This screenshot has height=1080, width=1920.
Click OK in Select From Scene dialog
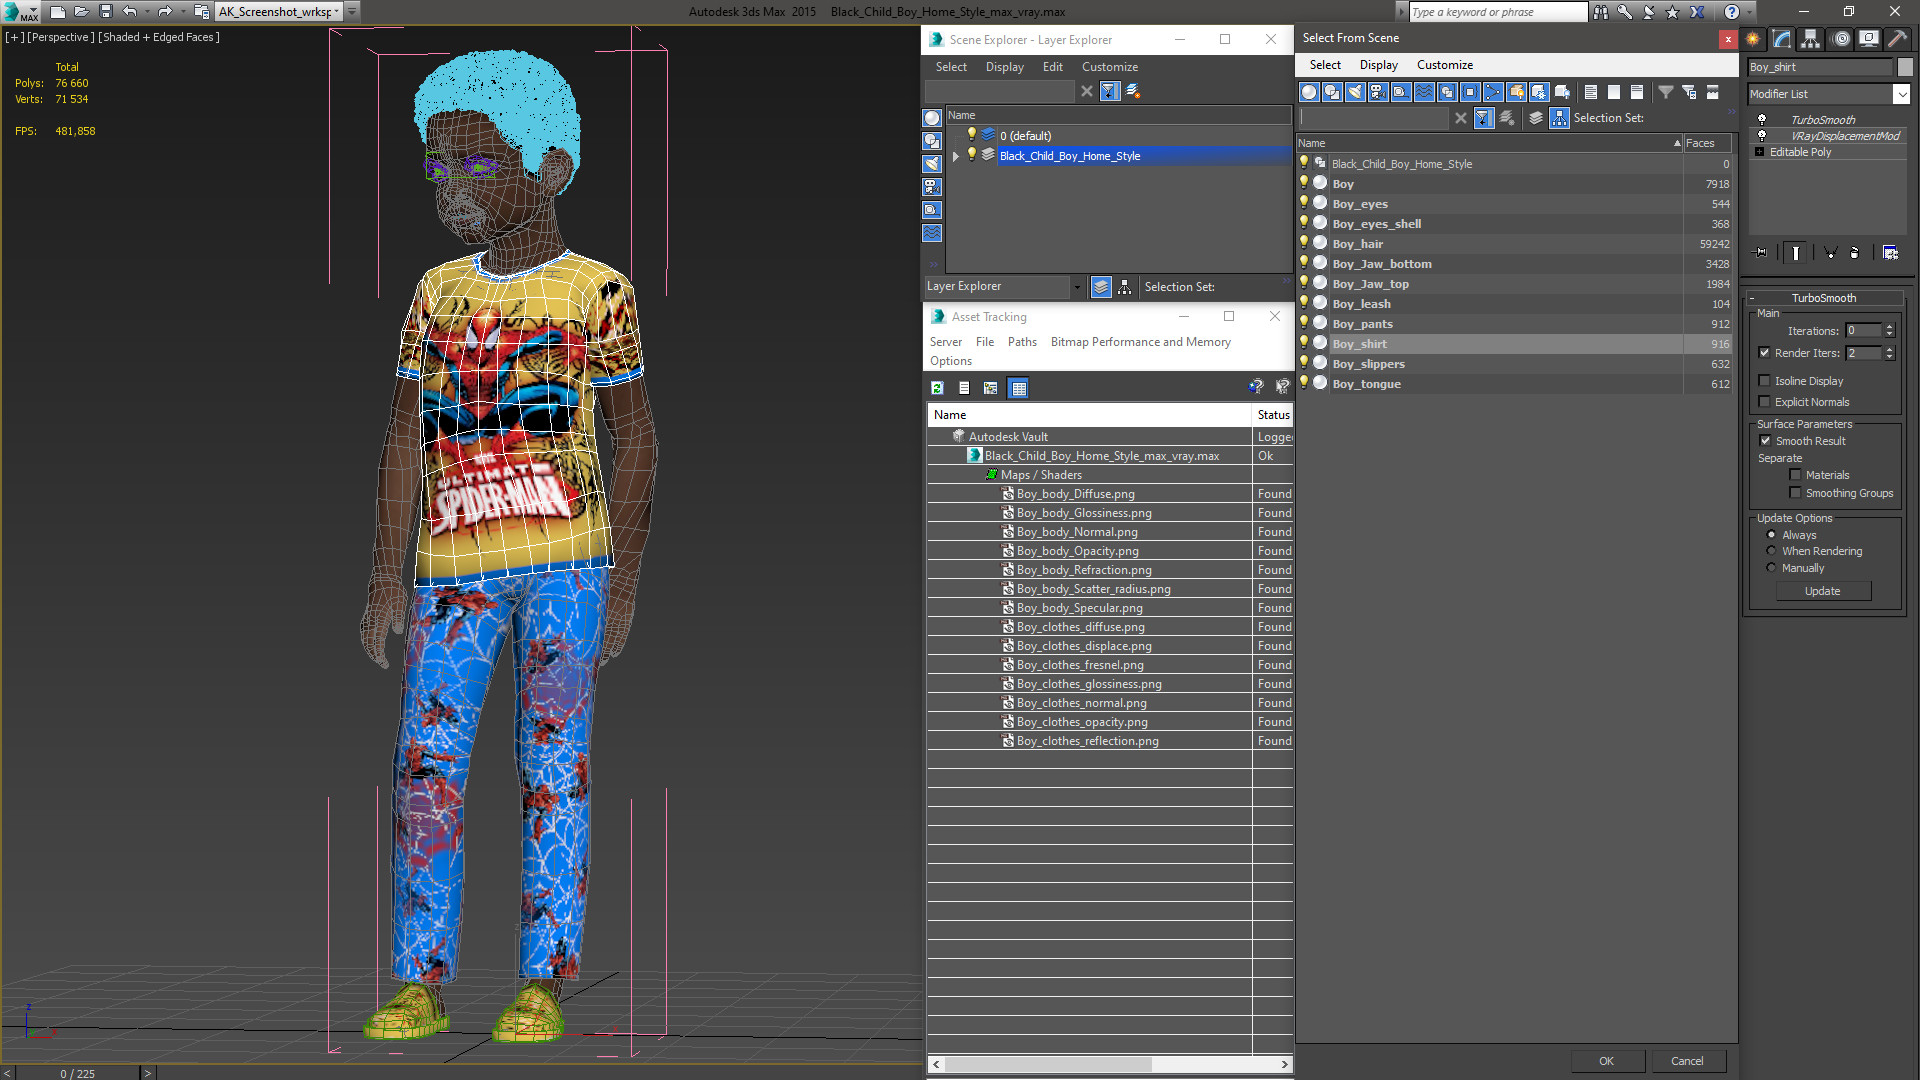[1606, 1061]
